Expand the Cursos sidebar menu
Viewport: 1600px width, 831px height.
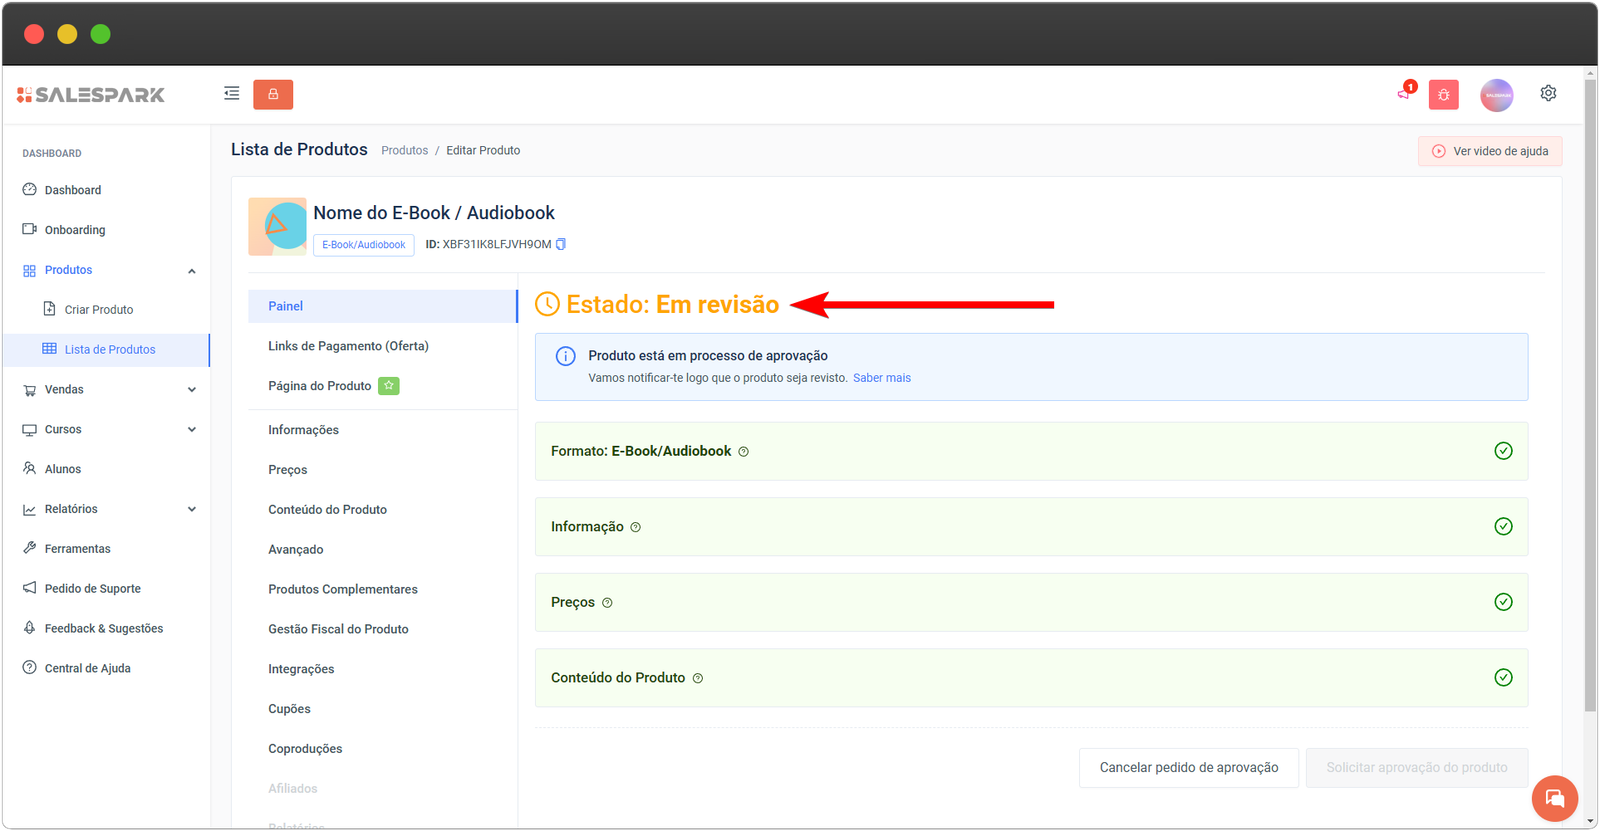coord(191,430)
